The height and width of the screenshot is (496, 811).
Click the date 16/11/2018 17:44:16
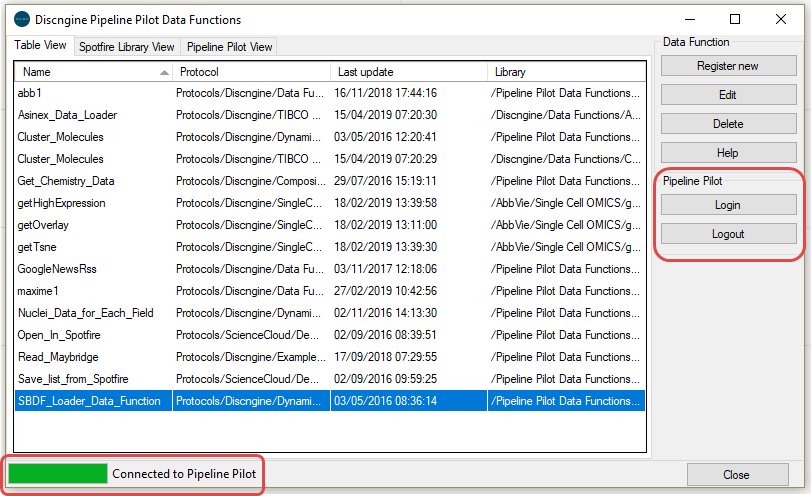tap(385, 93)
